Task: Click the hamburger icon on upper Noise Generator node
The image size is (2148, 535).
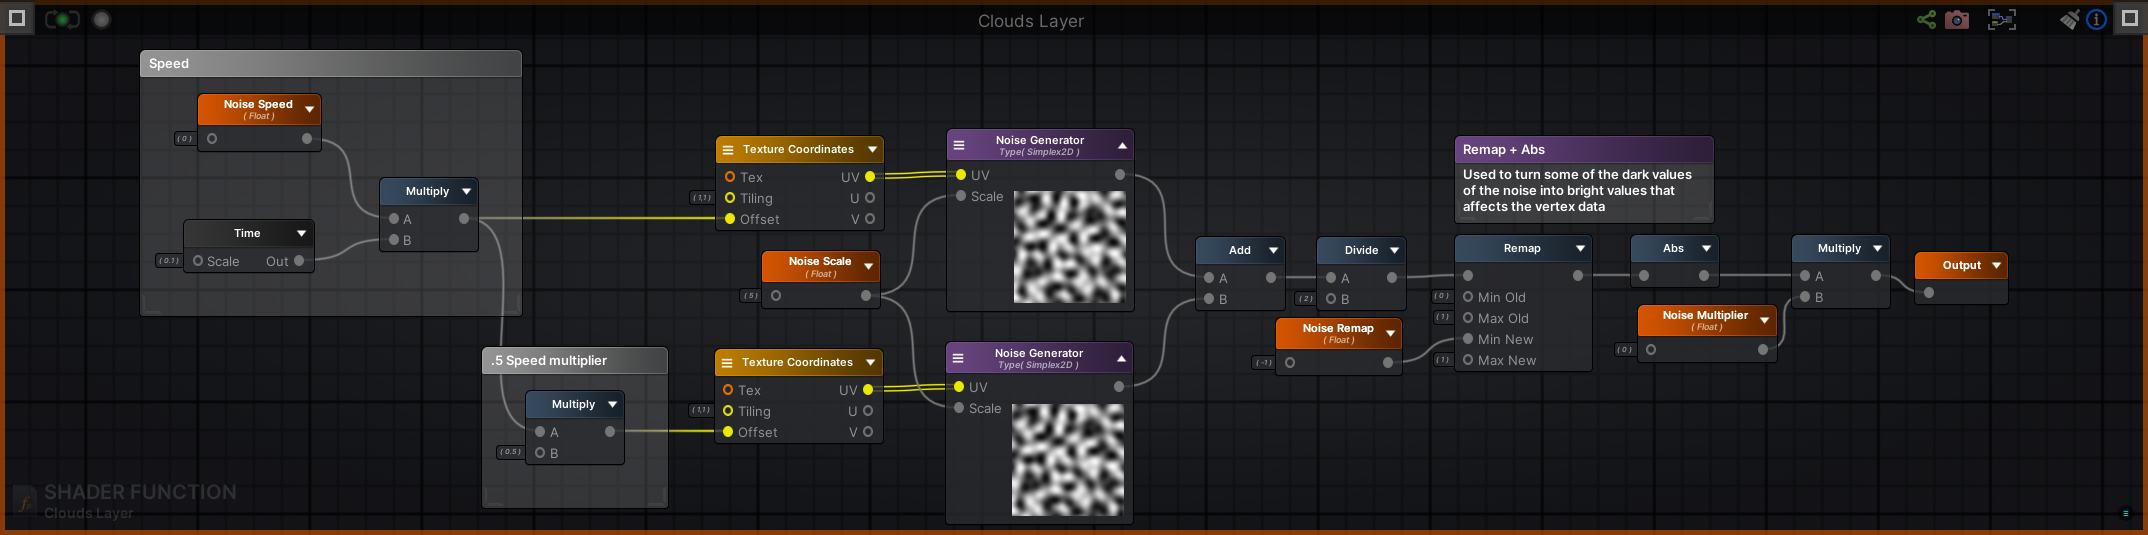Action: point(959,145)
